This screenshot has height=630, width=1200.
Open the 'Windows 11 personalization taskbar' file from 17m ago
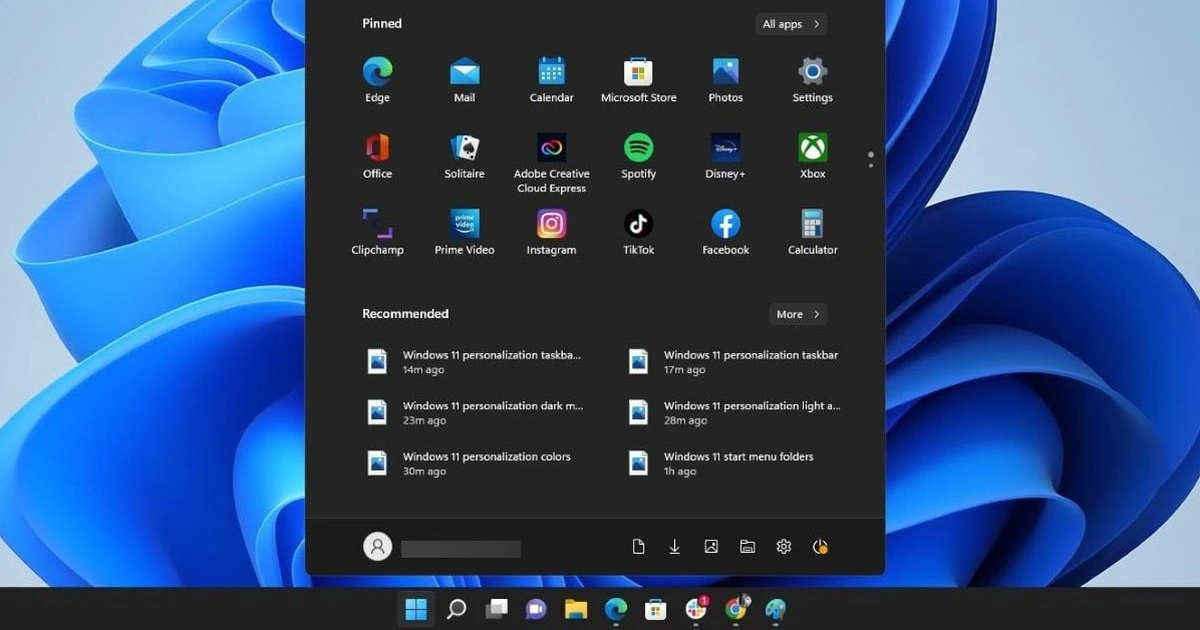point(735,362)
